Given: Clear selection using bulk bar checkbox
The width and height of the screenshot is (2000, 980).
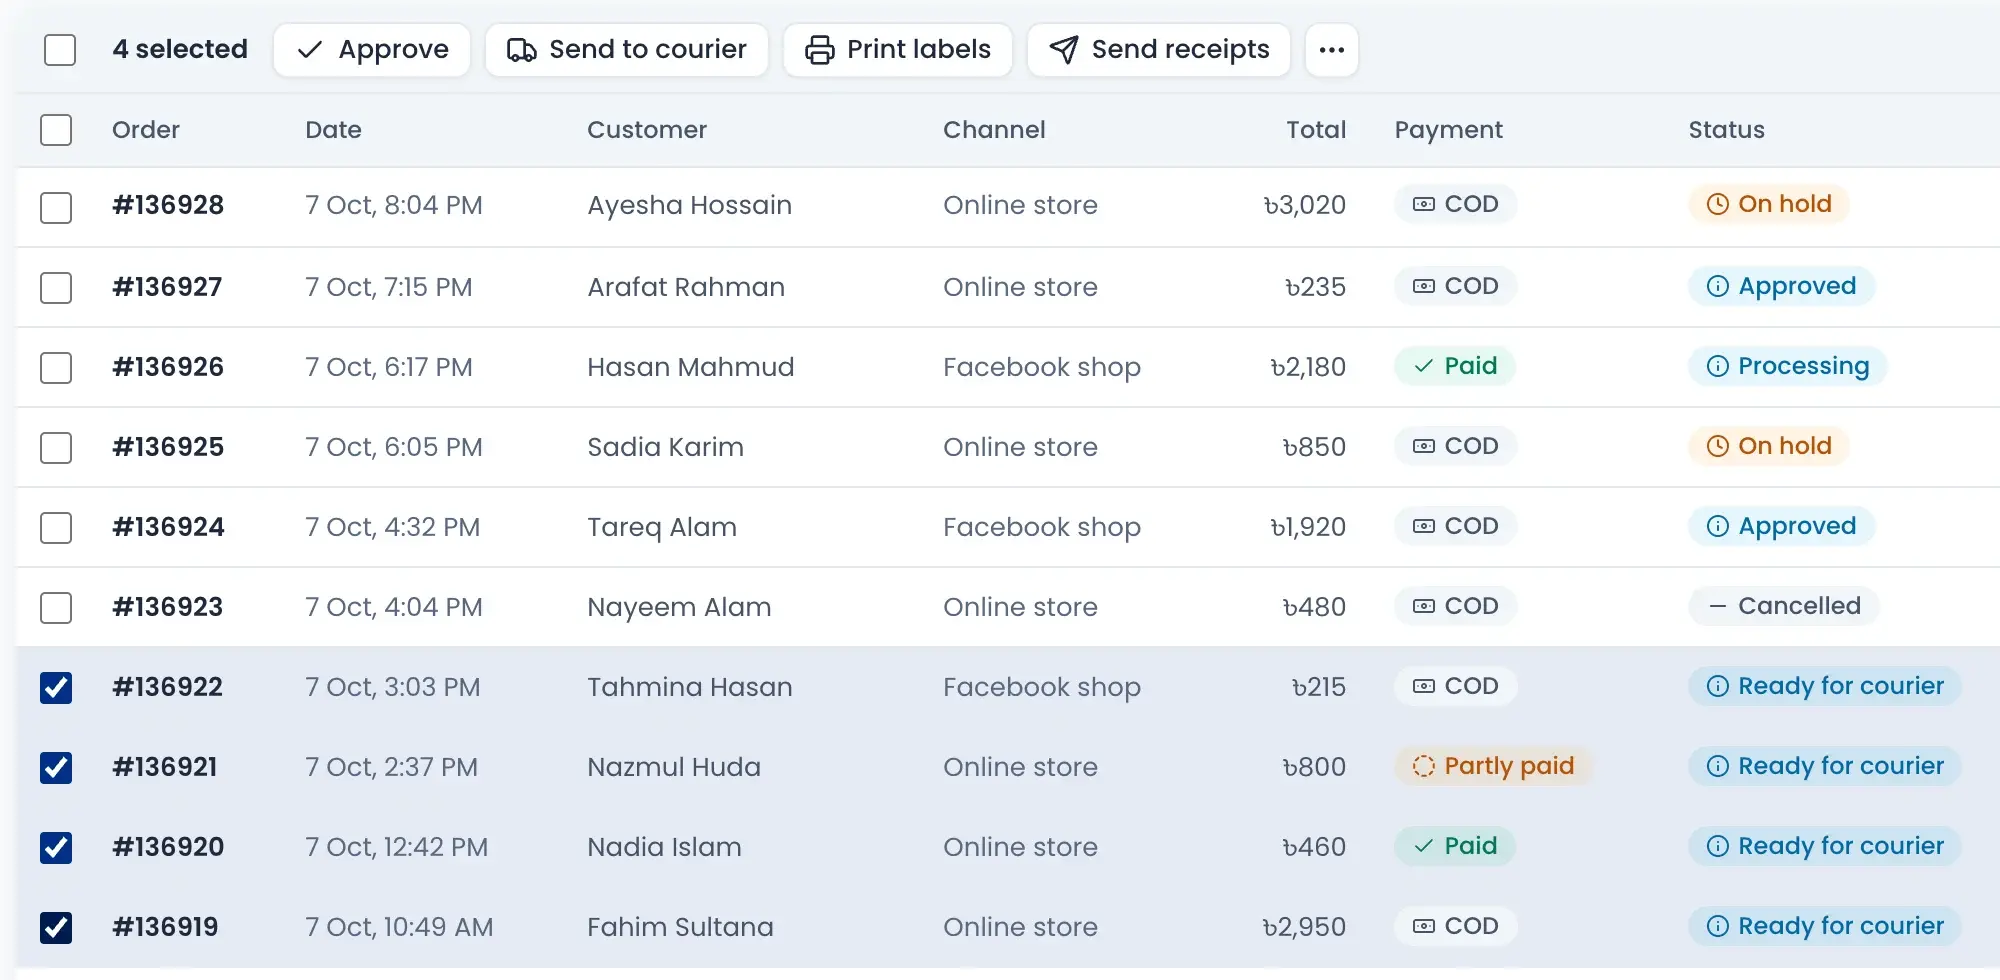Looking at the screenshot, I should tap(60, 50).
